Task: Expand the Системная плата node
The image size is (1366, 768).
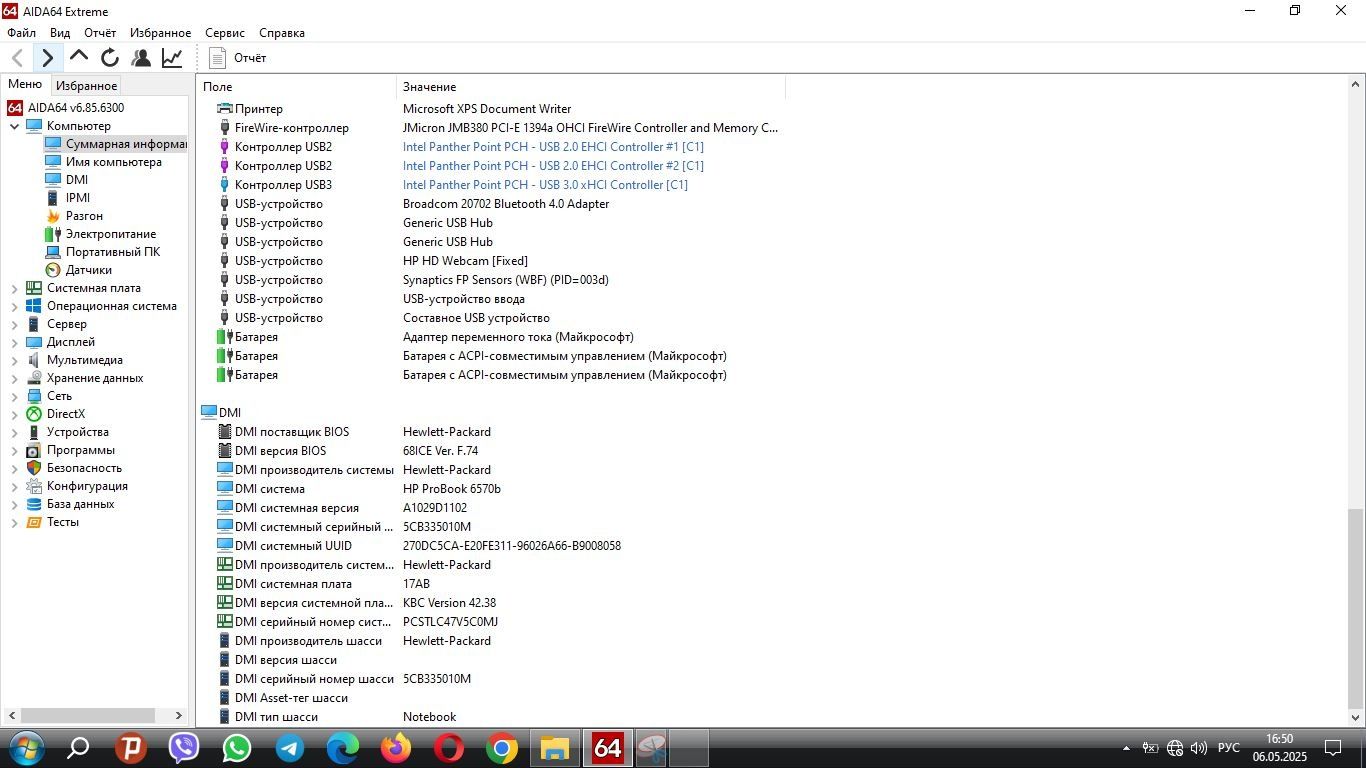Action: pyautogui.click(x=15, y=288)
